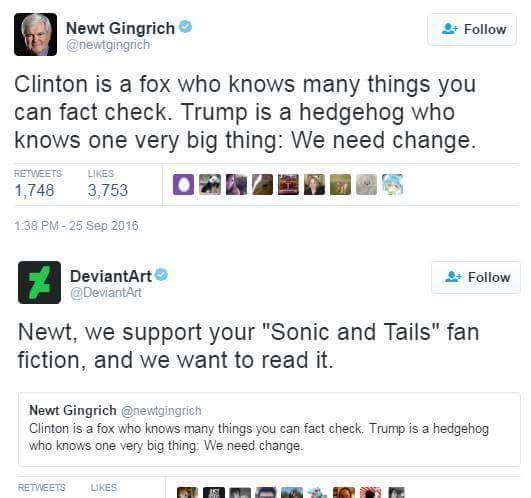The image size is (531, 498).
Task: Click the Newt Gingrich display name
Action: click(120, 28)
